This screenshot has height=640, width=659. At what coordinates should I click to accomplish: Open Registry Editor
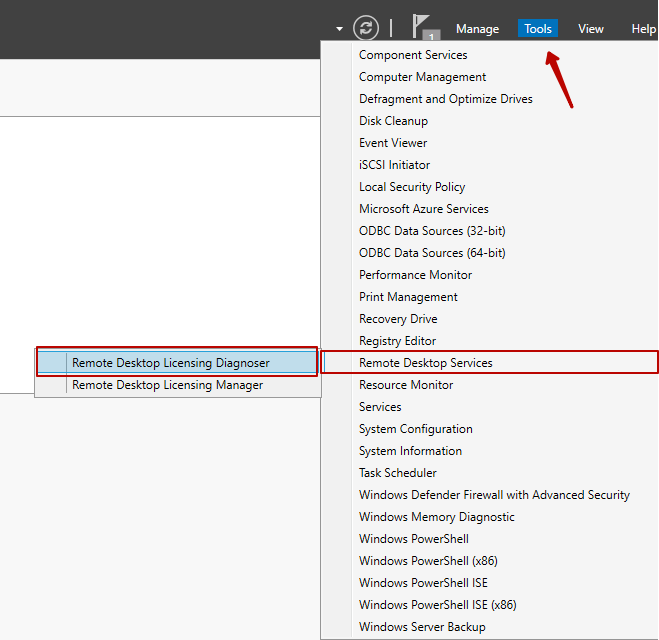click(397, 341)
